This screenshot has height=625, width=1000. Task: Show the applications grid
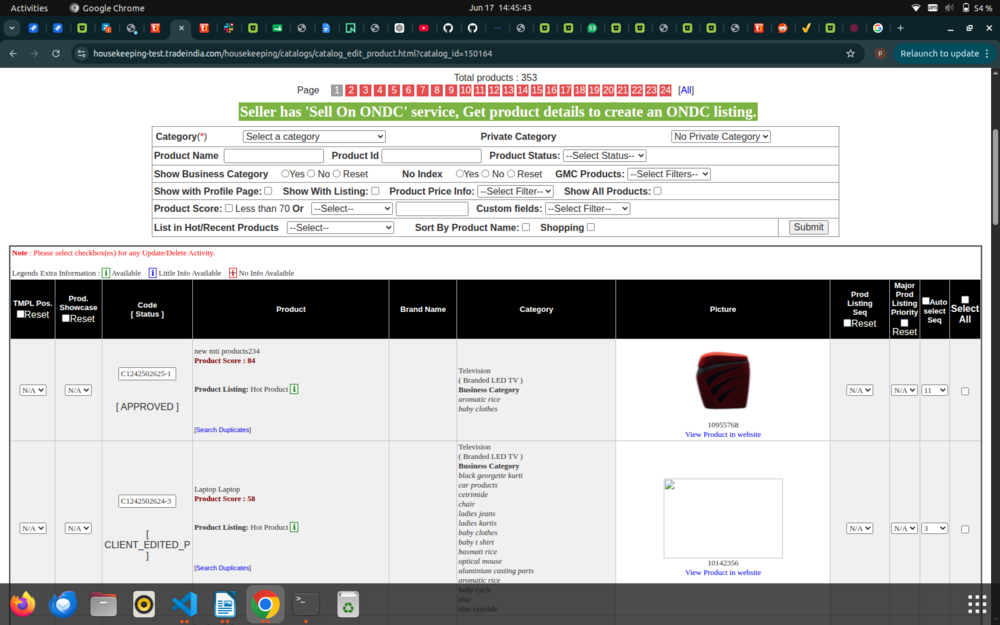click(977, 603)
